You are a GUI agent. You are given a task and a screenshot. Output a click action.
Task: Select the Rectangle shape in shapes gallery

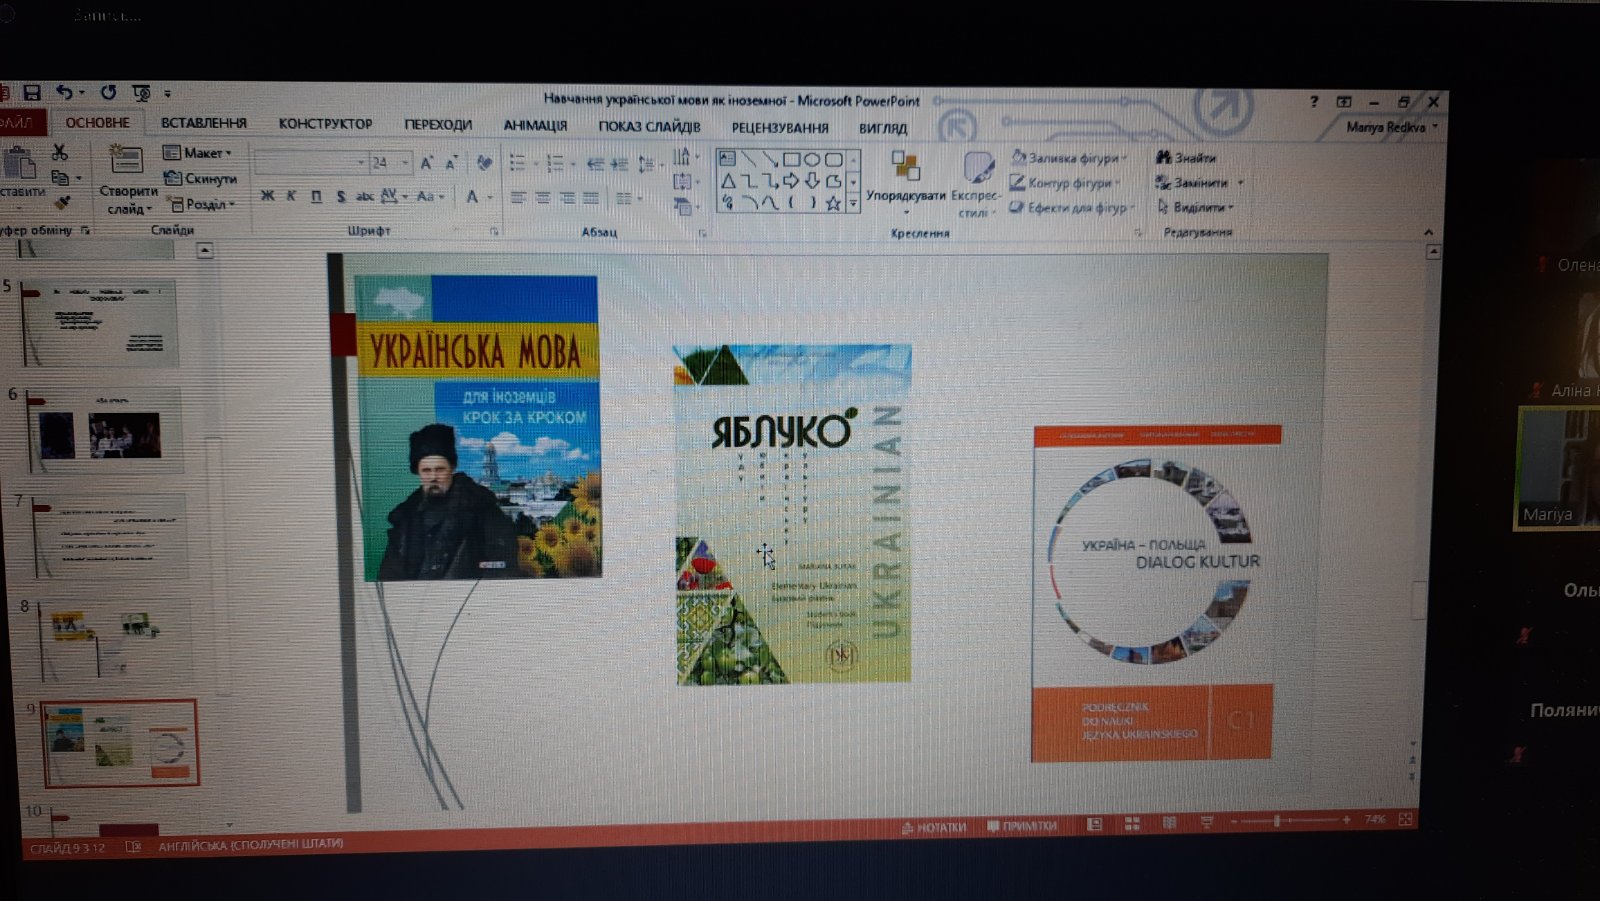[x=791, y=159]
